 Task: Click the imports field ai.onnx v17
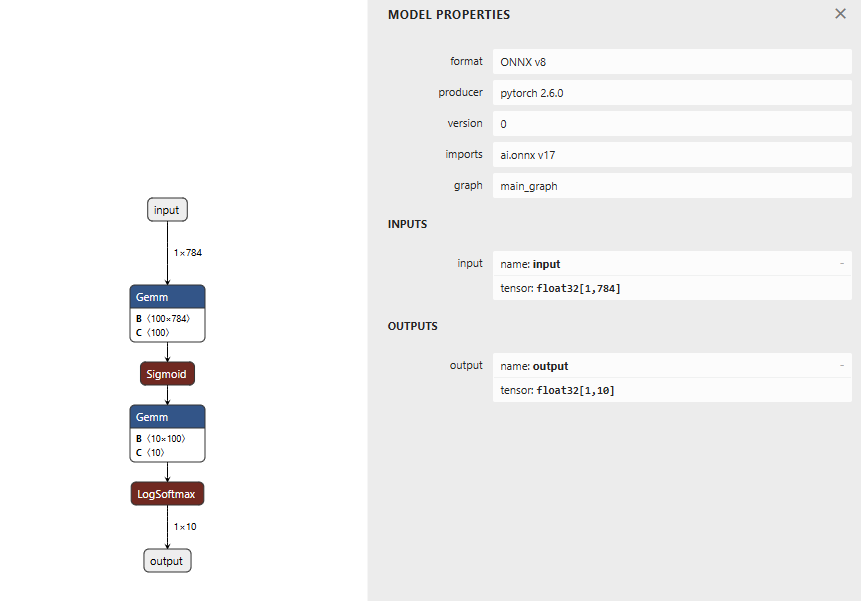[672, 155]
